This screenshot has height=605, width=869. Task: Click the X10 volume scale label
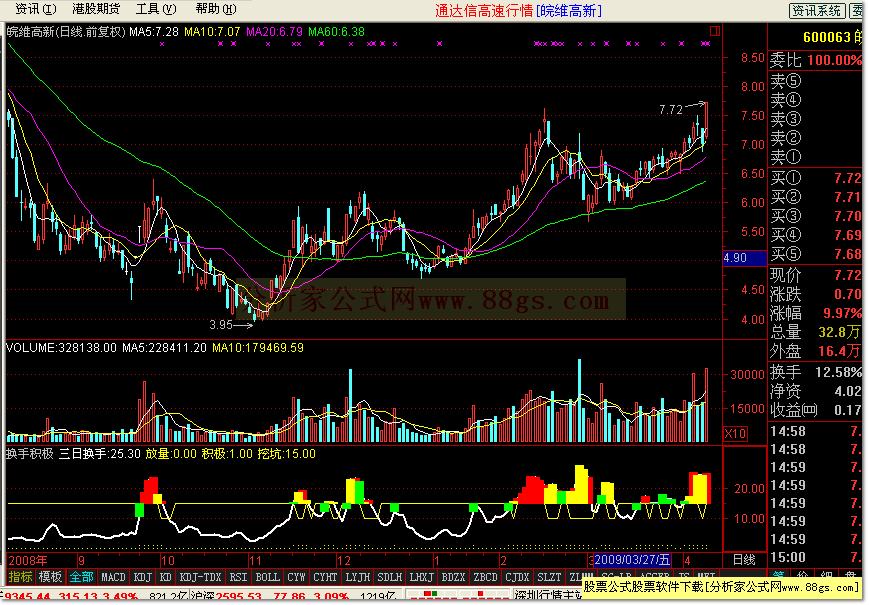pyautogui.click(x=735, y=433)
